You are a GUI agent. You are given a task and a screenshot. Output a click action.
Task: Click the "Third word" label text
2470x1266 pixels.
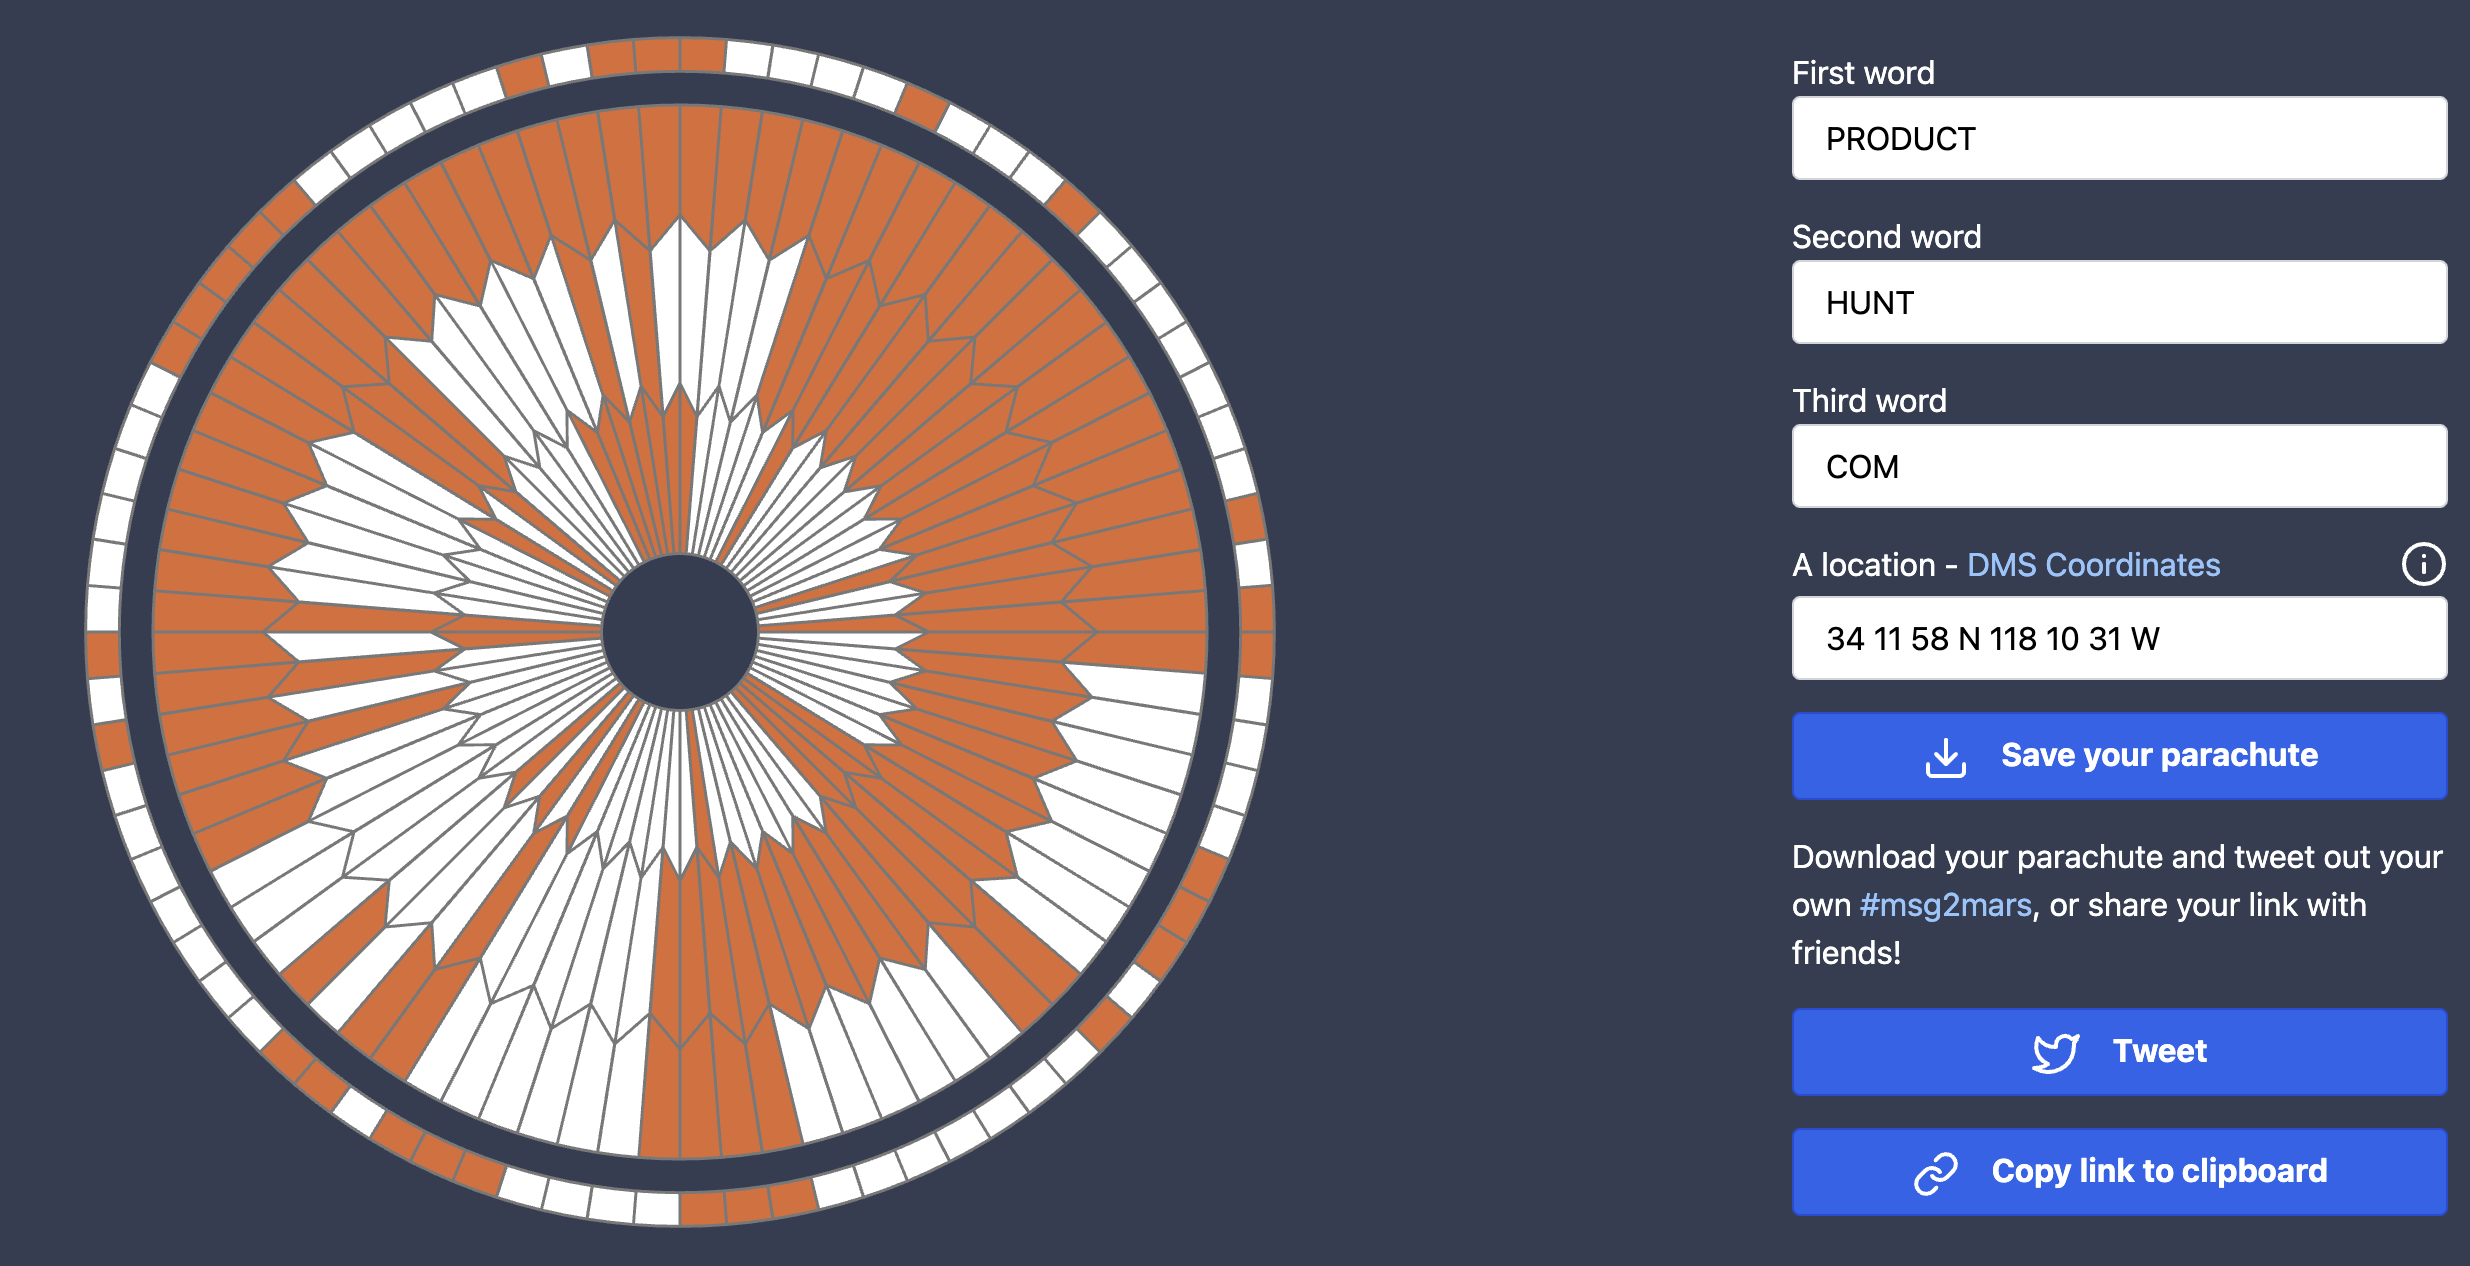pyautogui.click(x=1868, y=401)
